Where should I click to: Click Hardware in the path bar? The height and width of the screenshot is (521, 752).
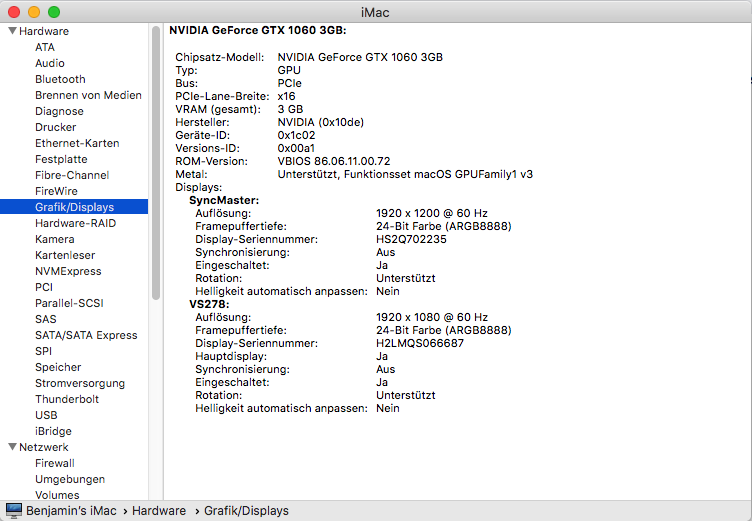(x=159, y=510)
